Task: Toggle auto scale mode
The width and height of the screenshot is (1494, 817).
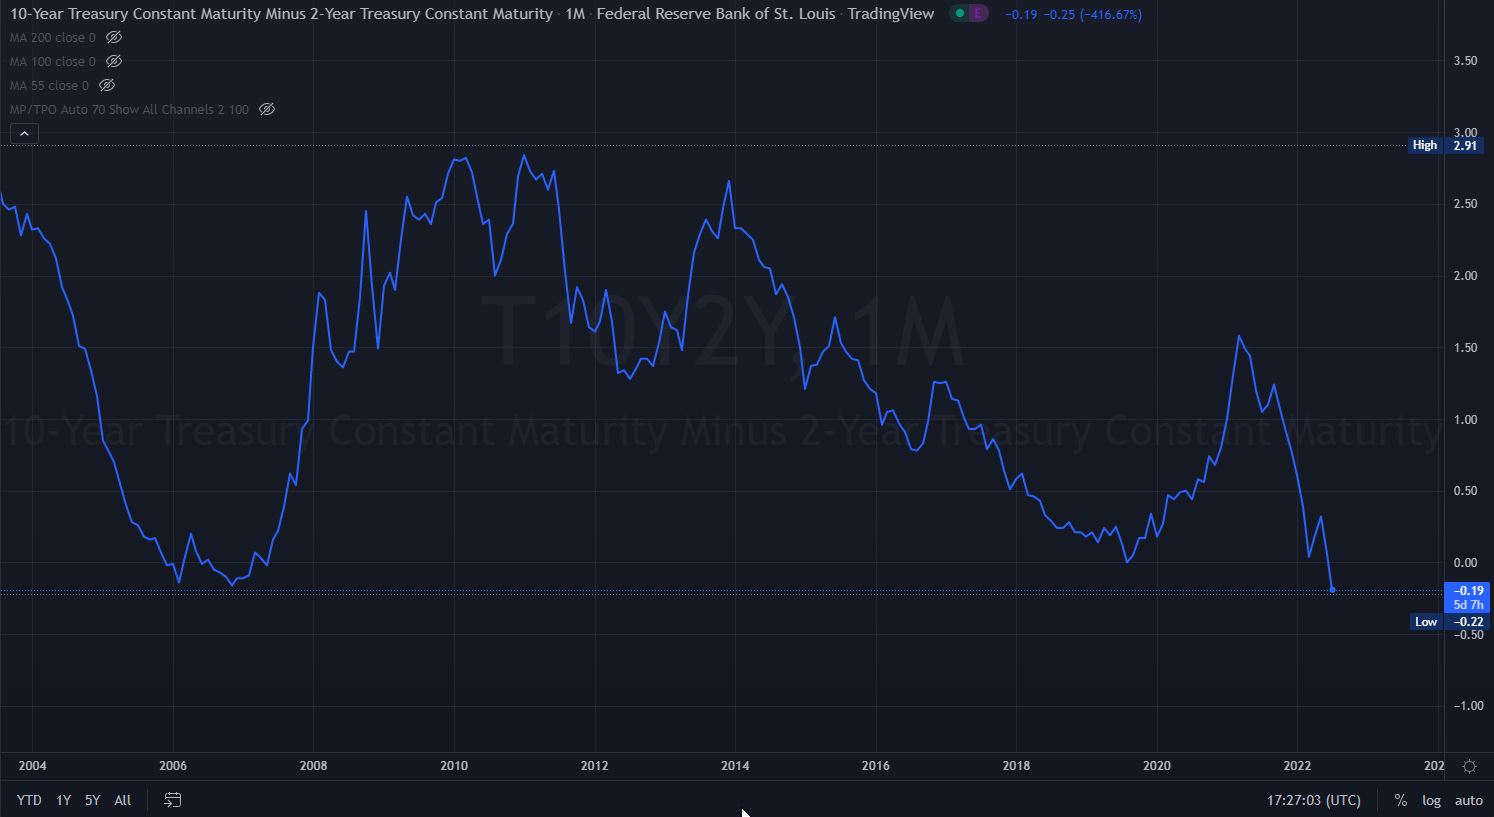Action: 1468,800
